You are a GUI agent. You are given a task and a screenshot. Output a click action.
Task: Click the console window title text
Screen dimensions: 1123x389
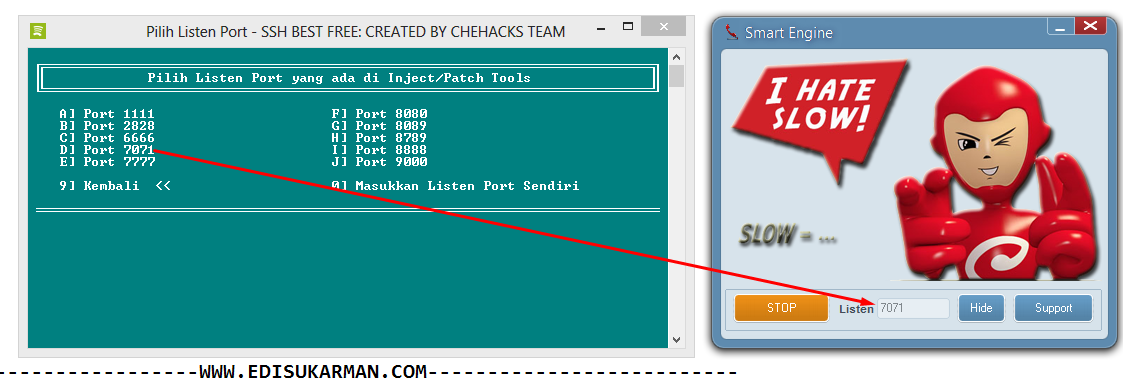pos(355,32)
